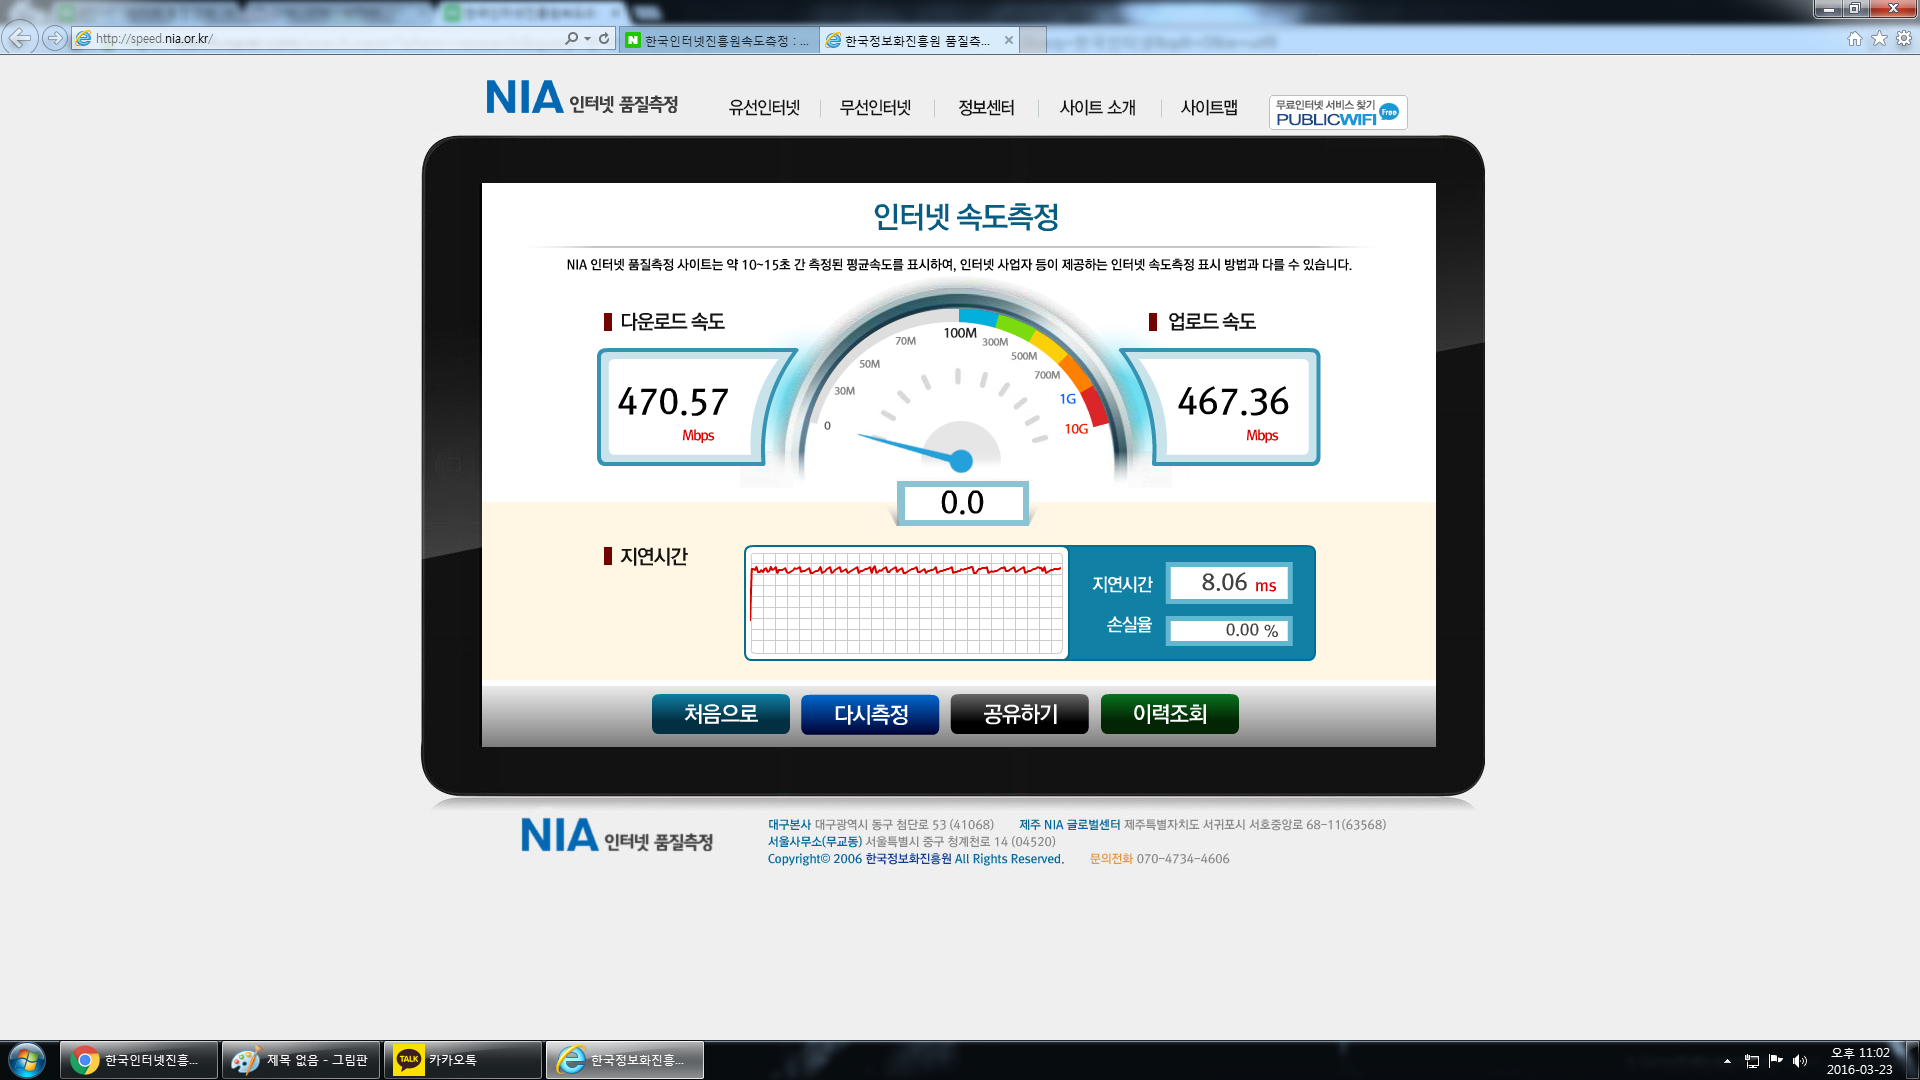This screenshot has width=1920, height=1080.
Task: Click the 다시측정 button
Action: coord(870,714)
